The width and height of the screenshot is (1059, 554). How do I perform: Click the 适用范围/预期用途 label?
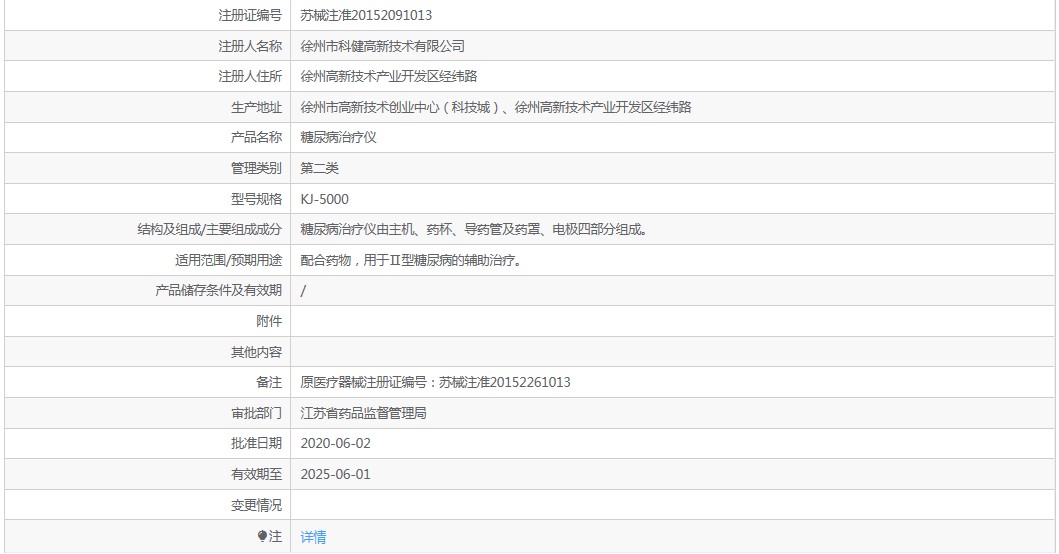click(228, 260)
